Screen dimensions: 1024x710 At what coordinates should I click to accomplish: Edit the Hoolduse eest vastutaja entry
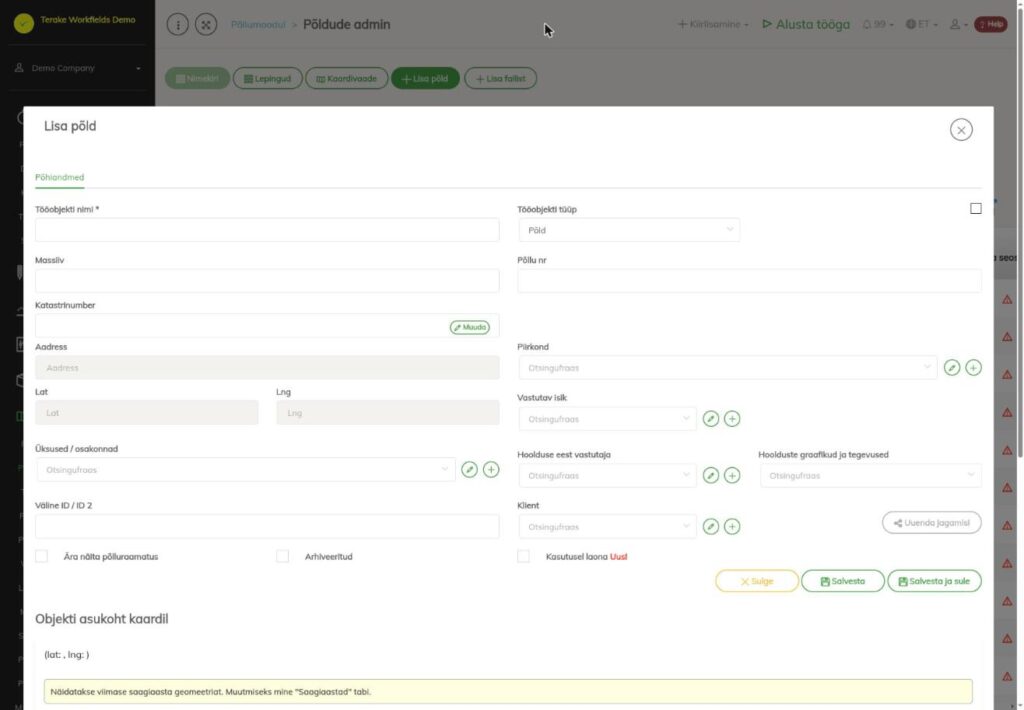tap(711, 476)
